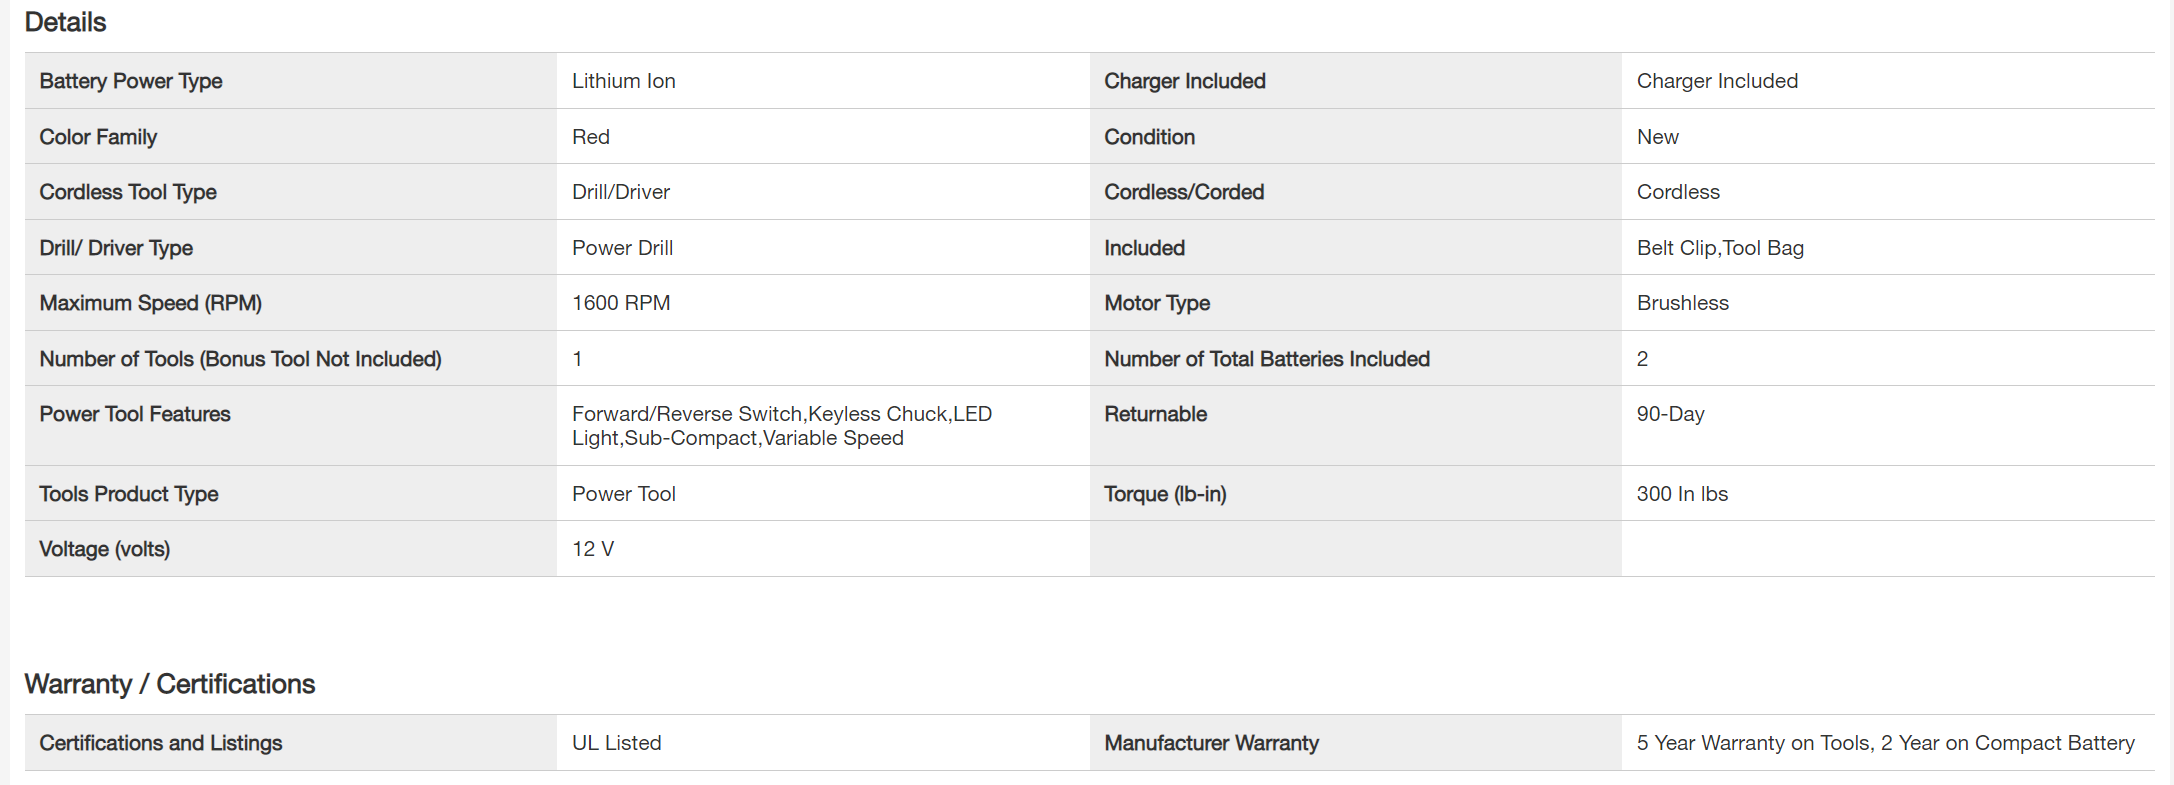Select the Belt Clip,Tool Bag value
This screenshot has width=2174, height=785.
tap(1719, 248)
